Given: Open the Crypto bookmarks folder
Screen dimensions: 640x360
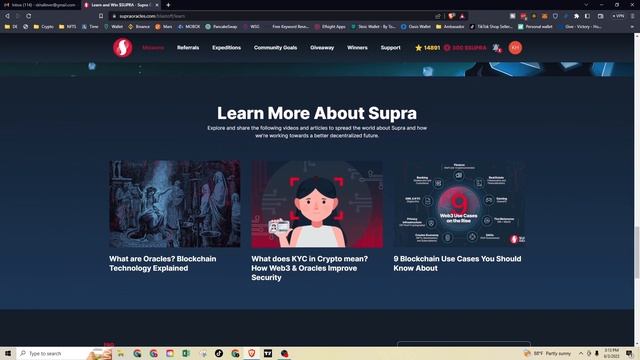Looking at the screenshot, I should tap(44, 27).
